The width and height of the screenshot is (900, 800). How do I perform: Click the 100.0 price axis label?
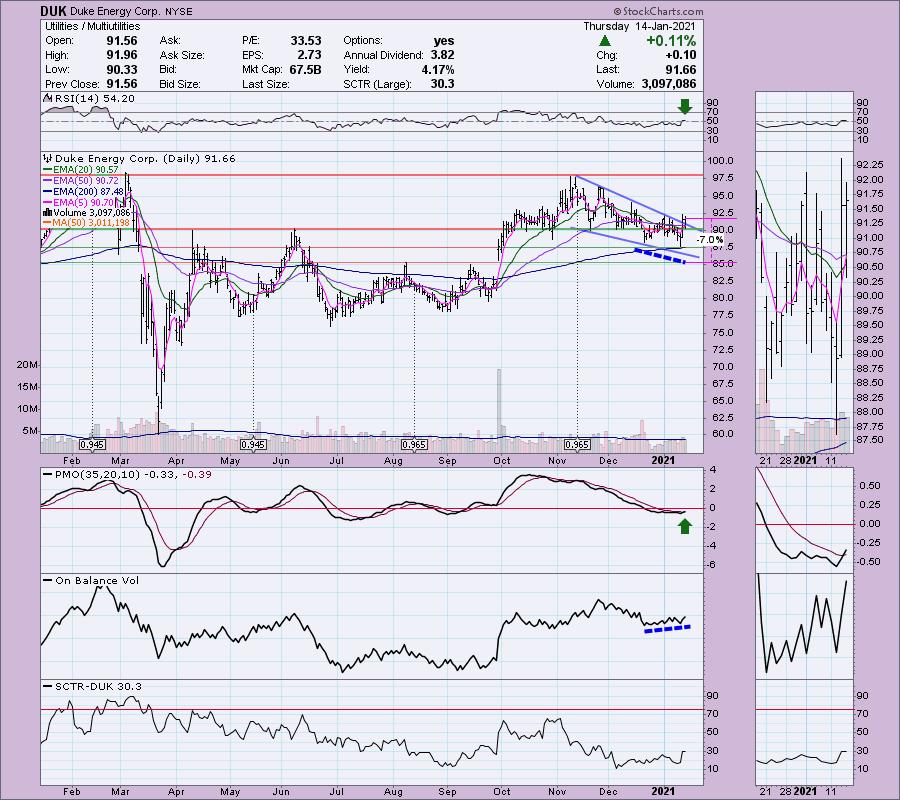[x=720, y=161]
